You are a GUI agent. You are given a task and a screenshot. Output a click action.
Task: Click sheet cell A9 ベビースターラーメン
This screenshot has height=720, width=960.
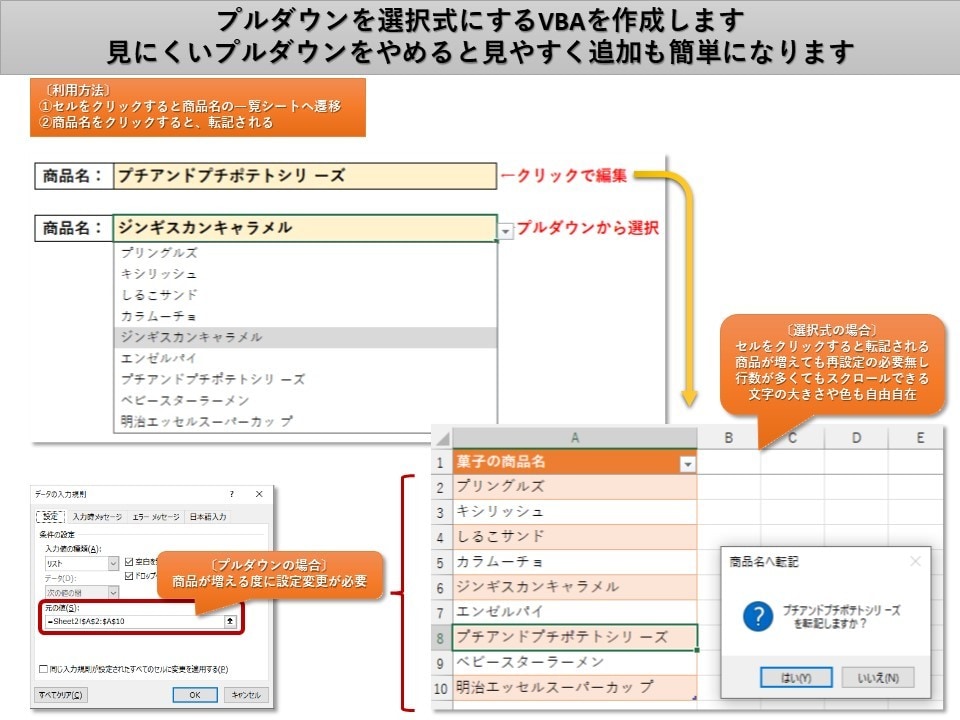[574, 662]
